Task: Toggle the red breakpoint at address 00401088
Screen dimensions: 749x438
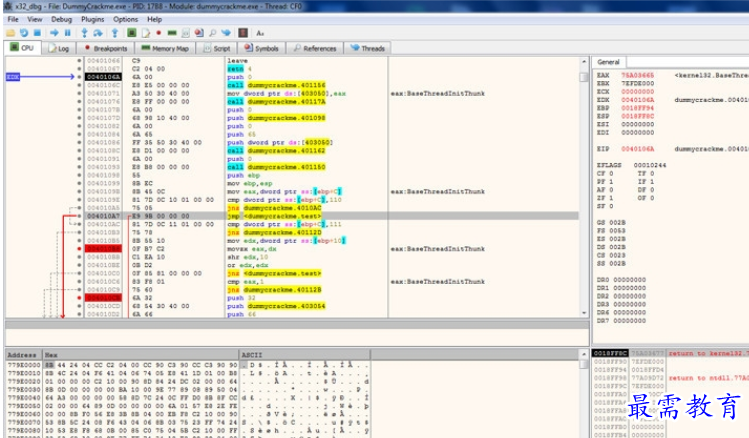Action: 79,248
